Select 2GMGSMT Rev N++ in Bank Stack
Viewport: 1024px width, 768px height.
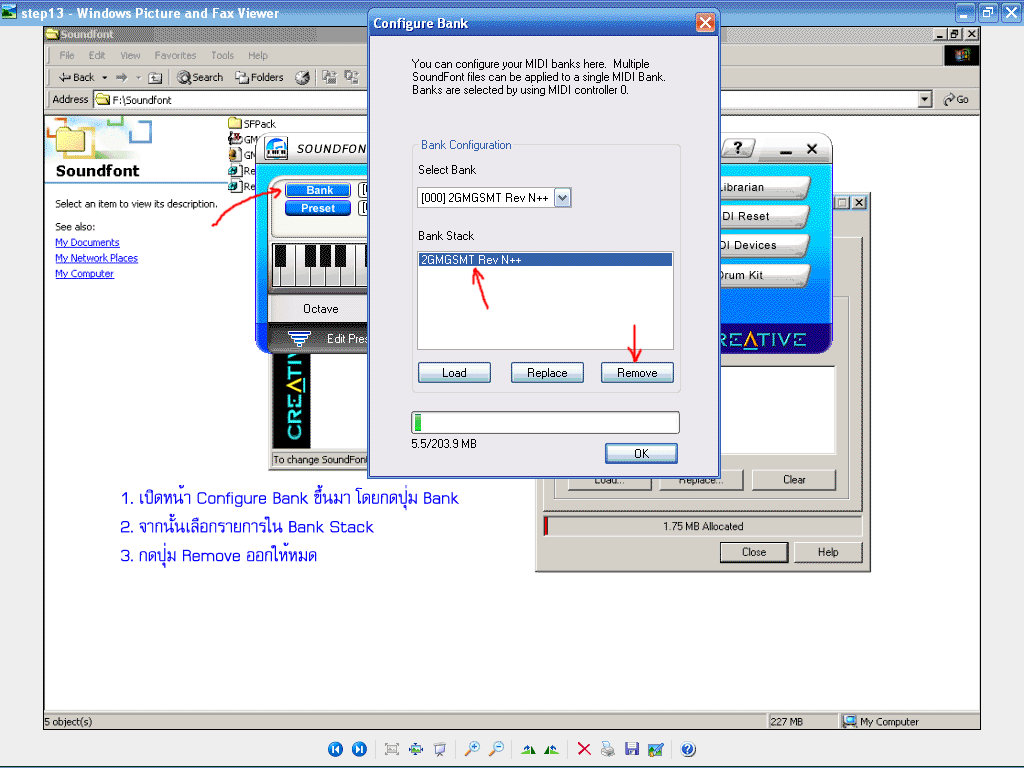click(x=545, y=260)
